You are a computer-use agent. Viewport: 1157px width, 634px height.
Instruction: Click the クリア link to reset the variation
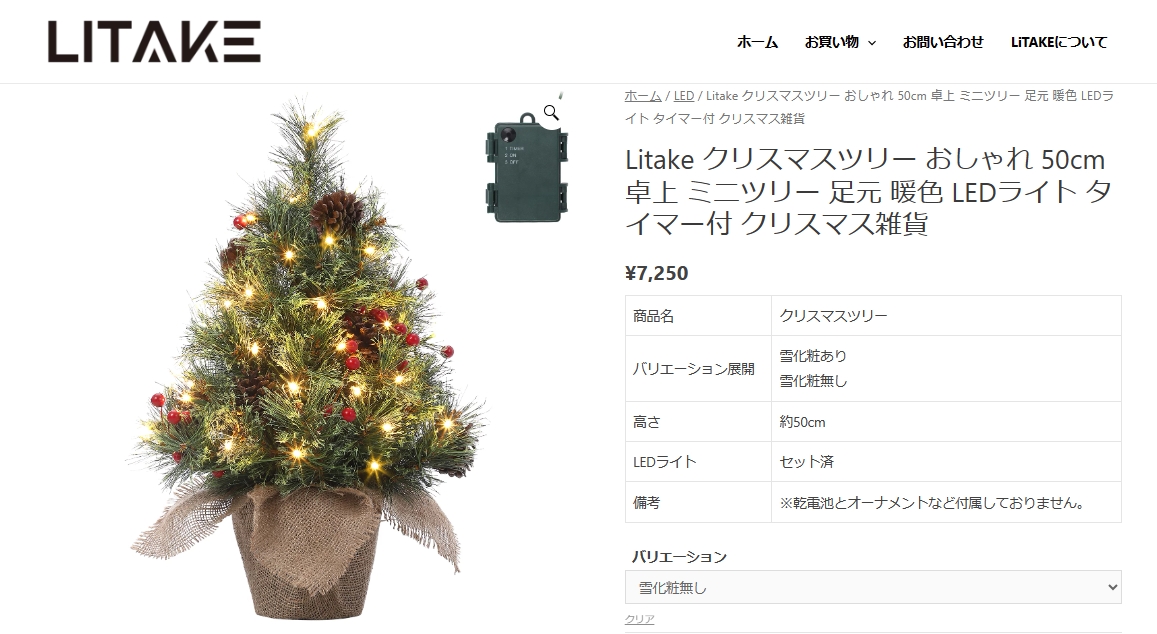tap(639, 619)
